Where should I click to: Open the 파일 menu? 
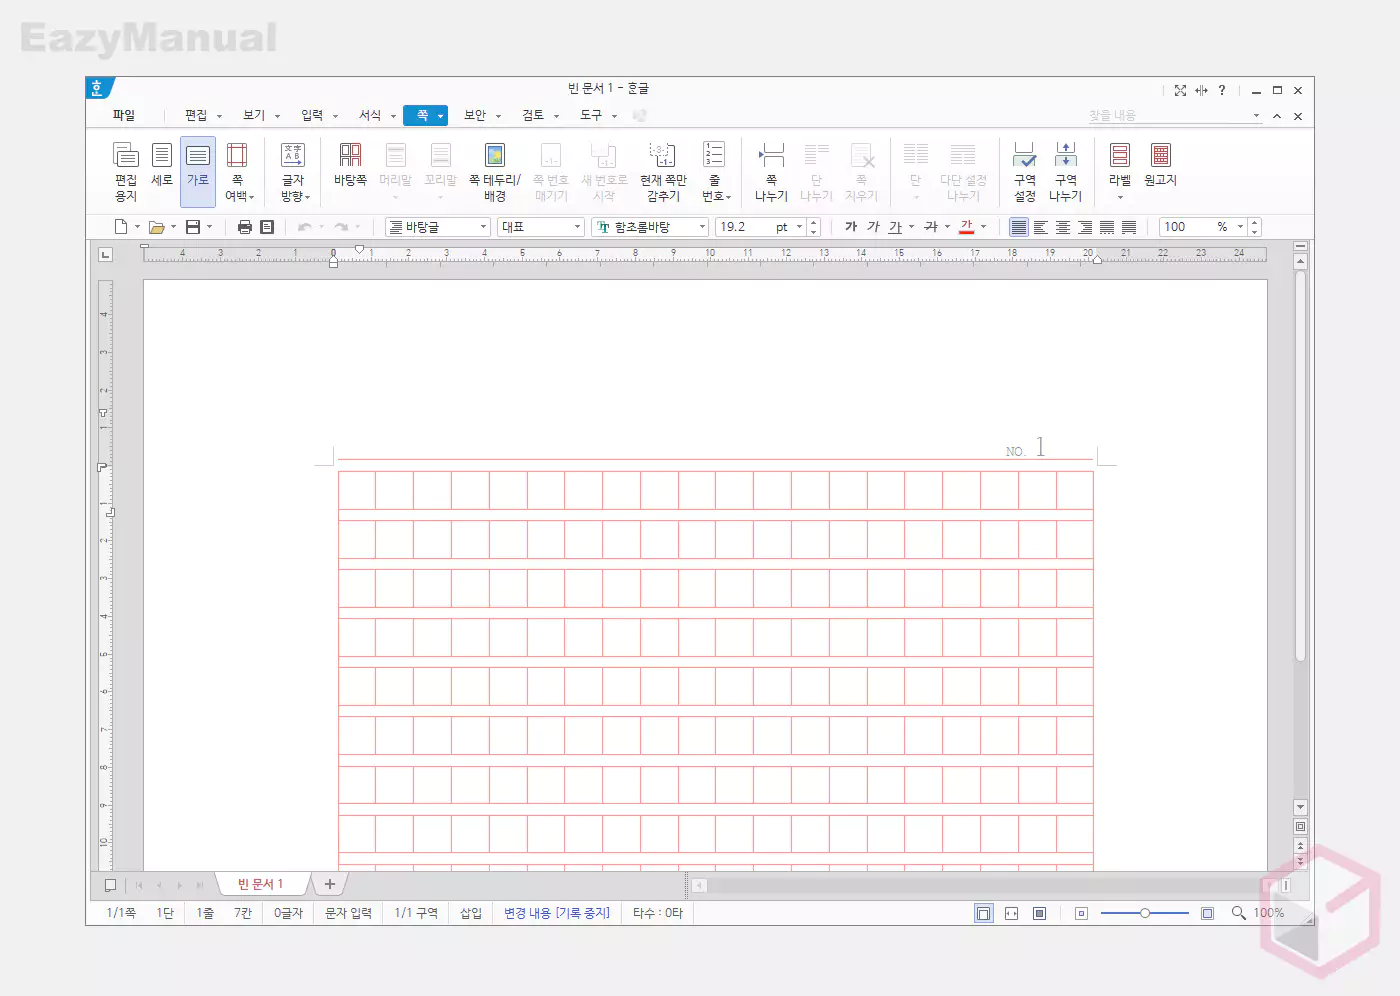click(x=124, y=115)
